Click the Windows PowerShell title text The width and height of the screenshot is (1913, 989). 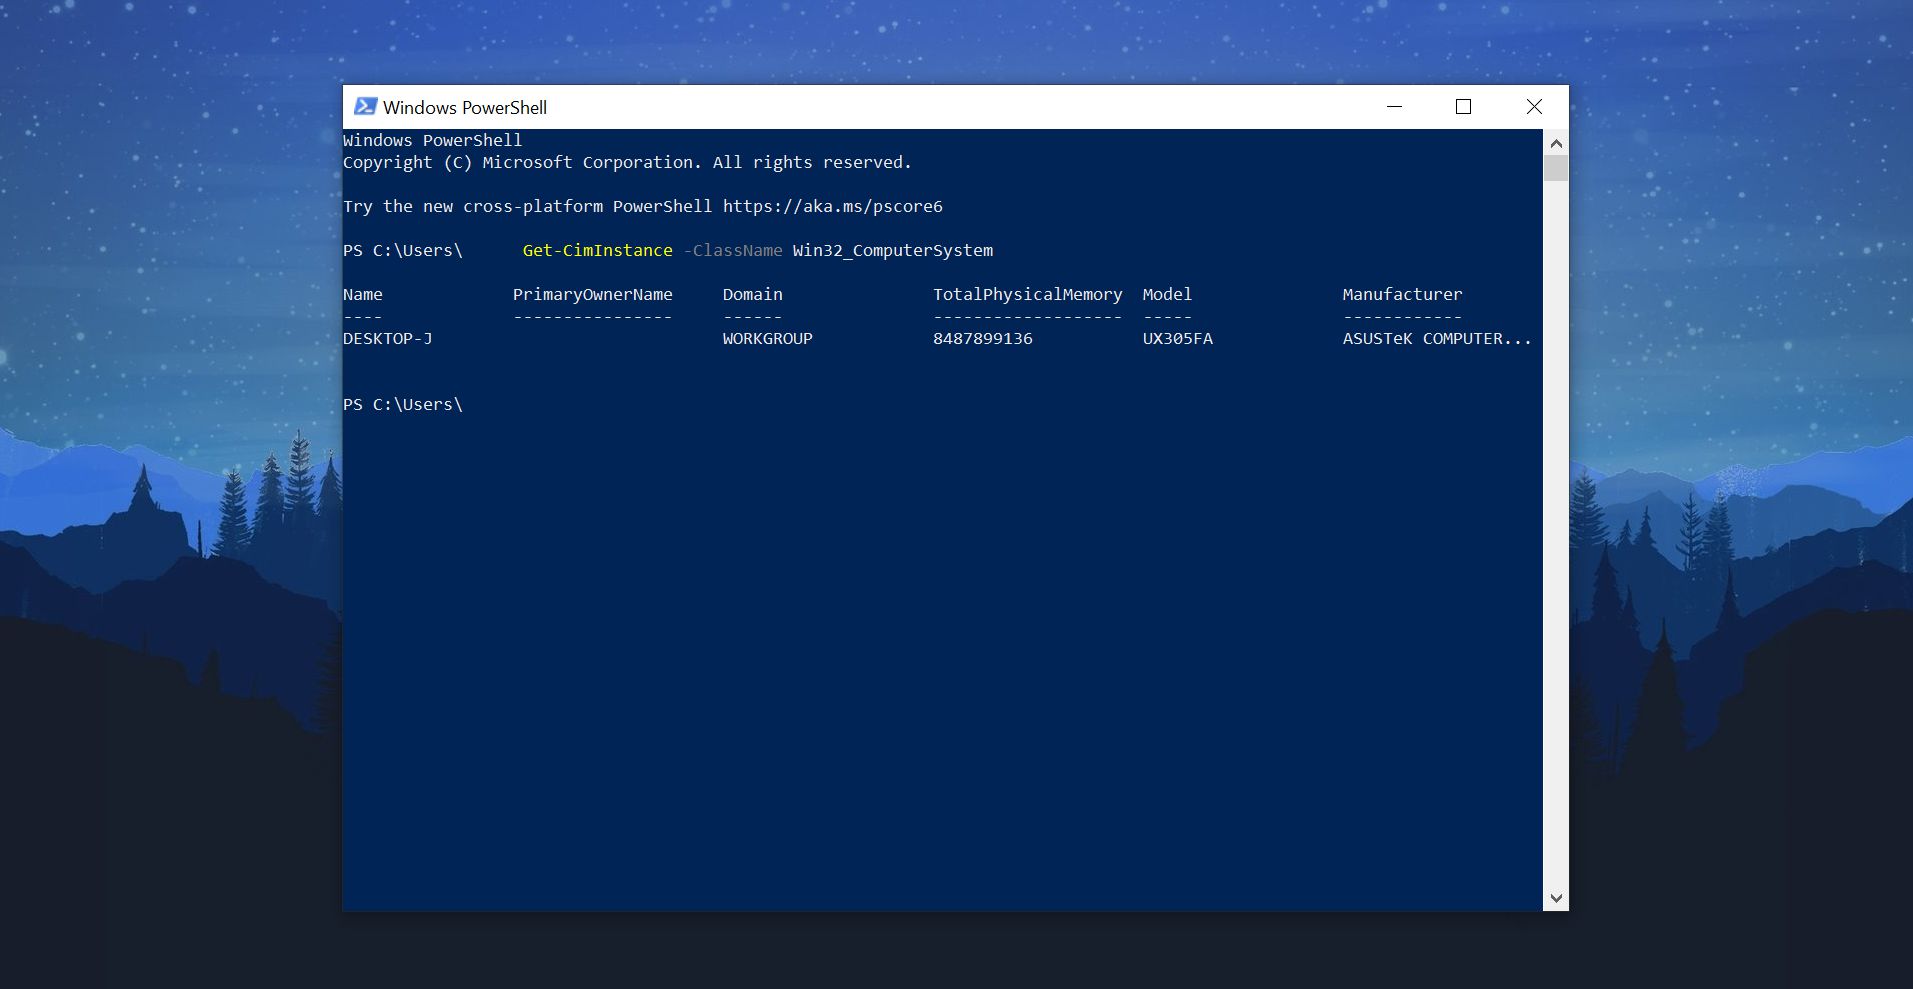(x=465, y=107)
